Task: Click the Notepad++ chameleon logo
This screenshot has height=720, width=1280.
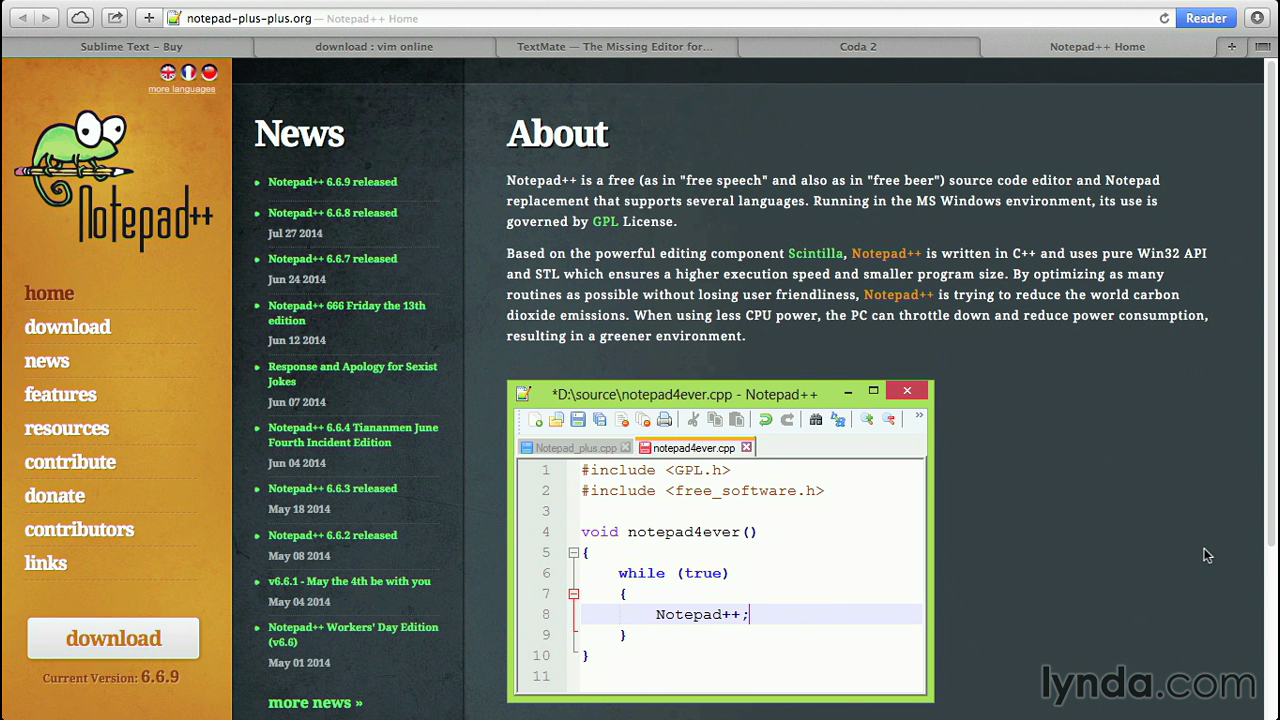Action: [x=113, y=180]
